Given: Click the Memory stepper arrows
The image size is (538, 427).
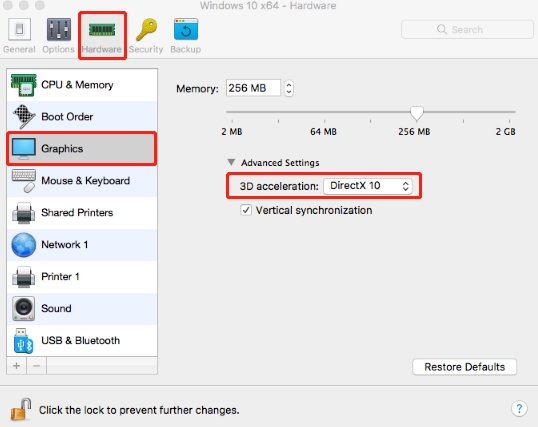Looking at the screenshot, I should 289,88.
